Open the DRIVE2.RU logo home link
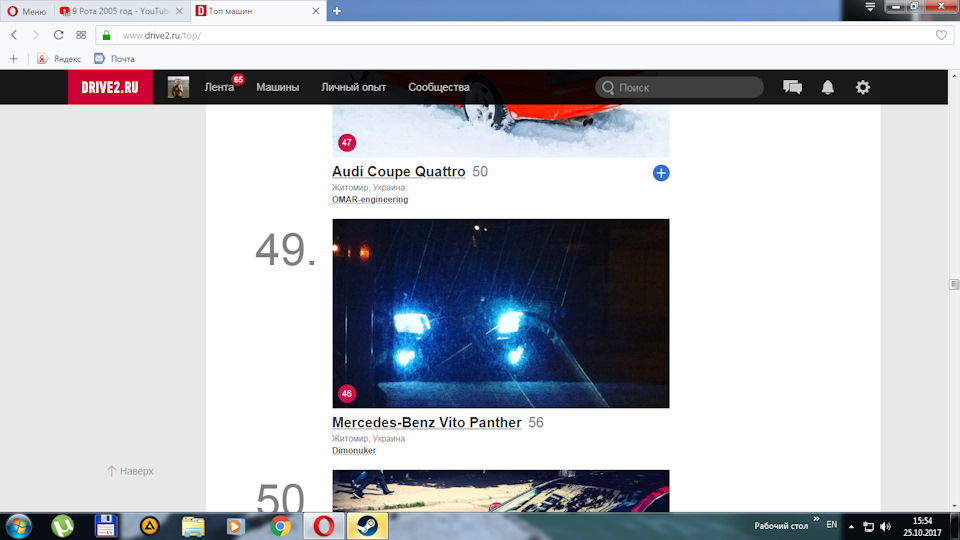 click(x=110, y=87)
